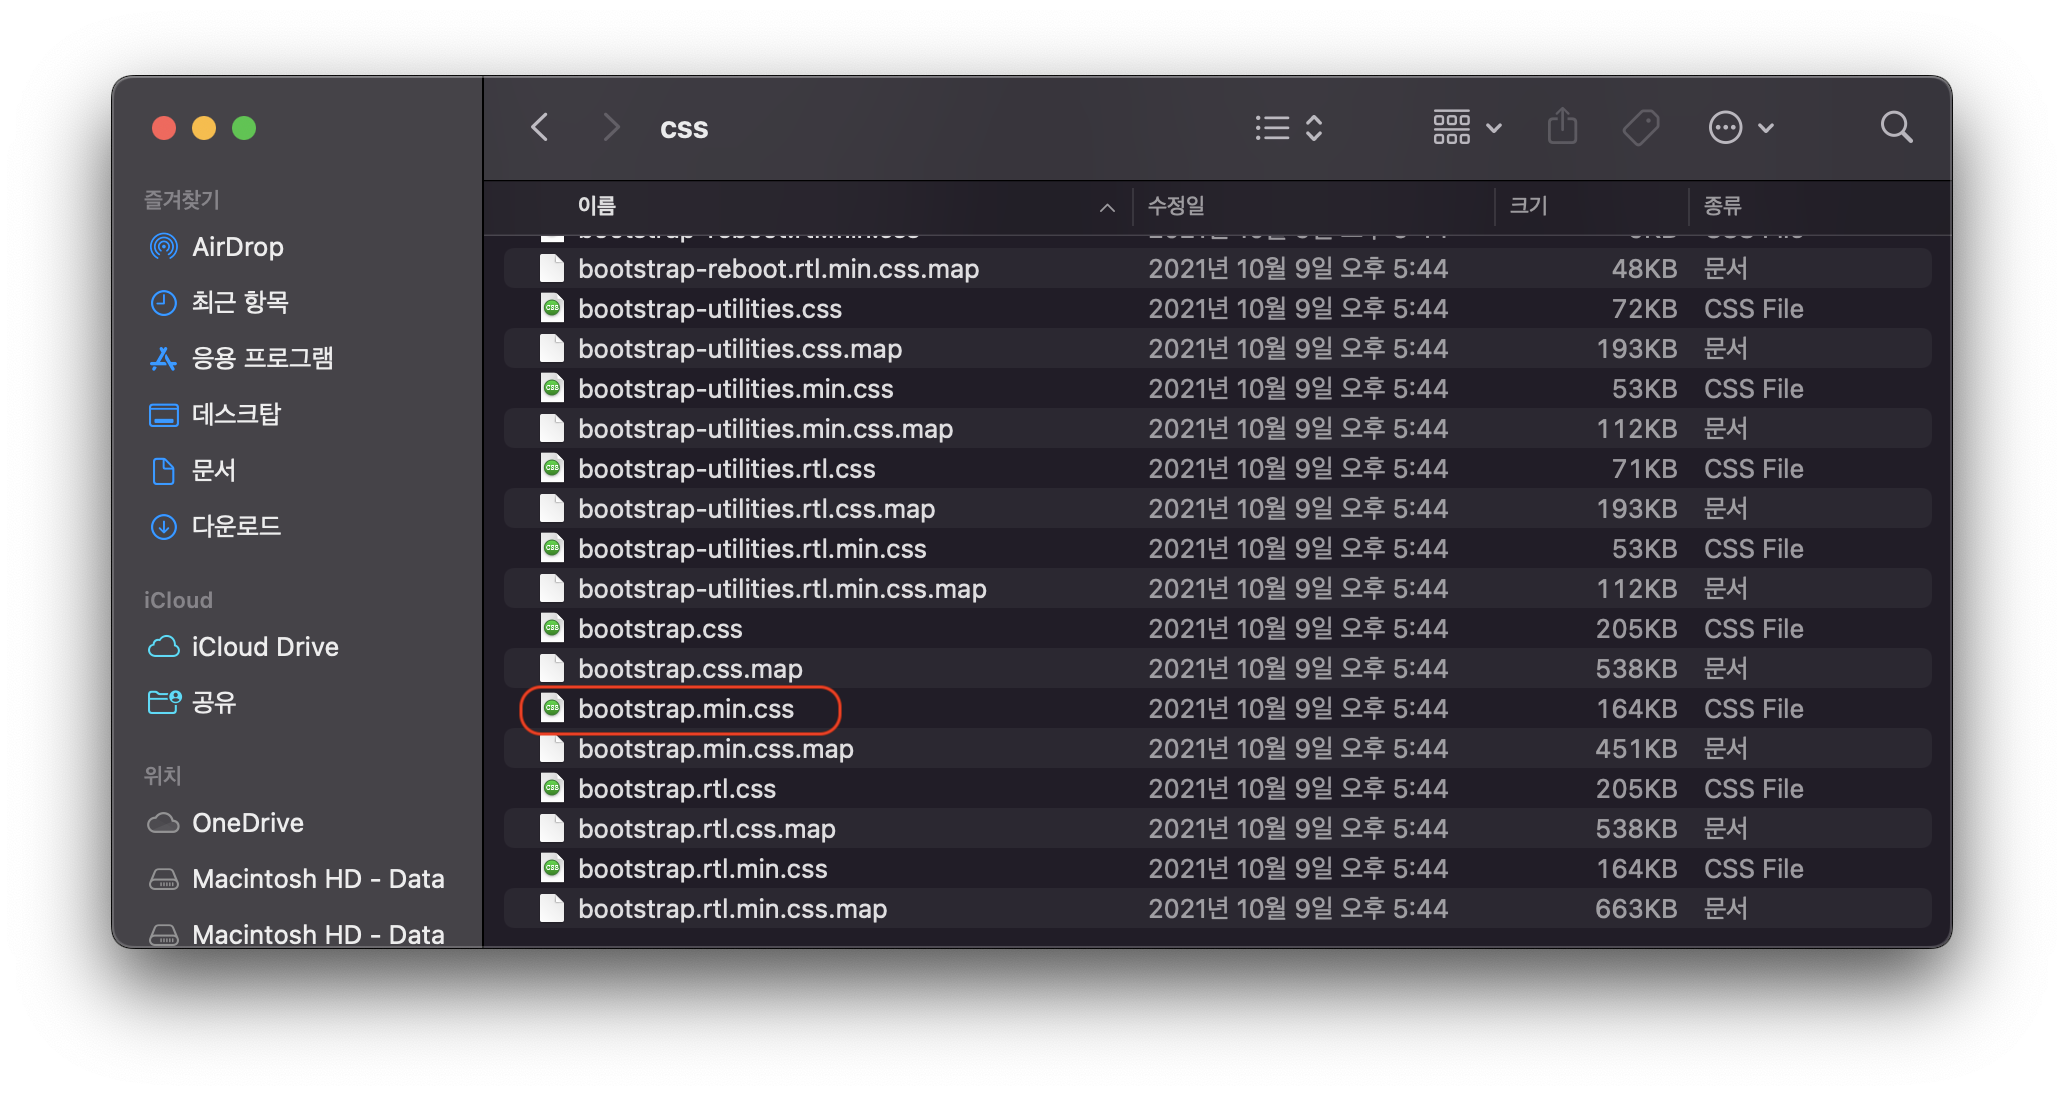Select the bootstrap.rtl.min.css.map file
Screen dimensions: 2064x1096
pos(732,909)
